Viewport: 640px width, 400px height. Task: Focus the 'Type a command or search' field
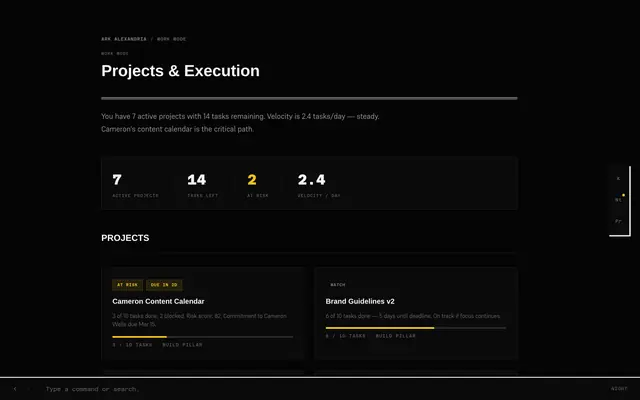click(93, 389)
